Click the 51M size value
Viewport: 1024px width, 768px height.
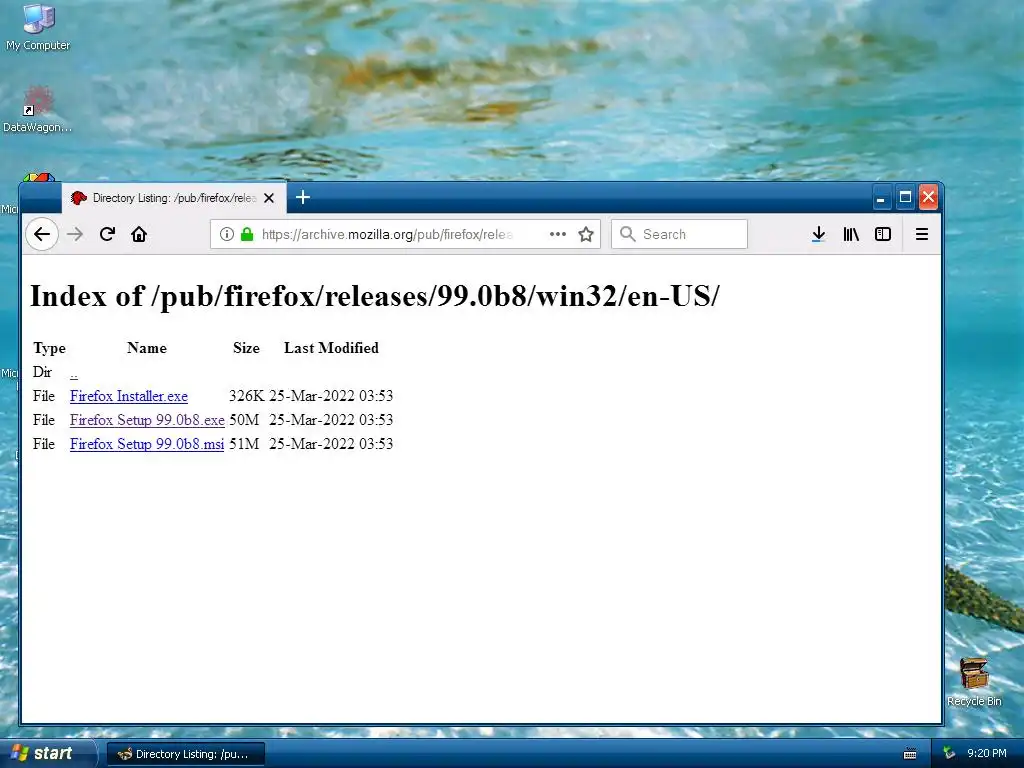pyautogui.click(x=244, y=444)
